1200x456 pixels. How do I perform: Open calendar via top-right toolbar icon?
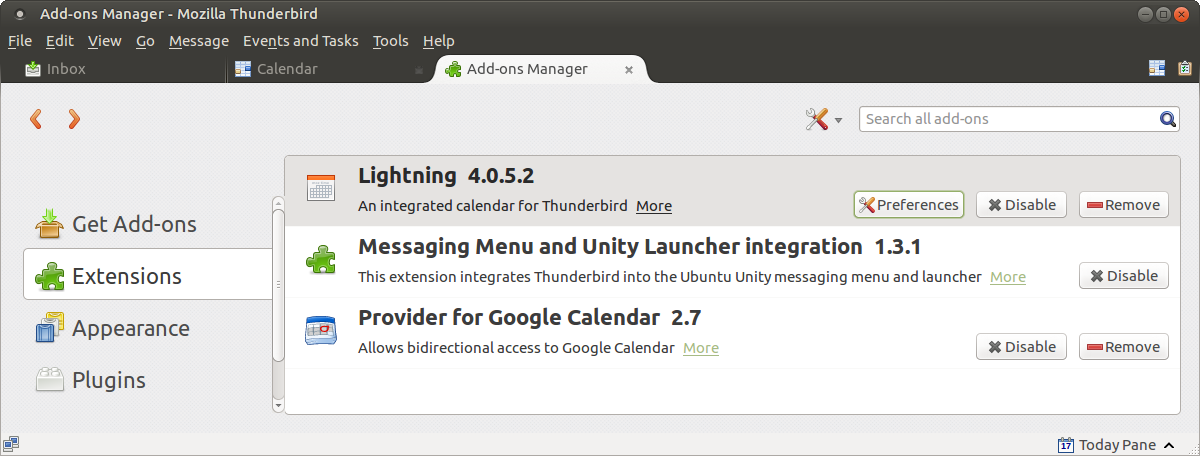(x=1157, y=68)
